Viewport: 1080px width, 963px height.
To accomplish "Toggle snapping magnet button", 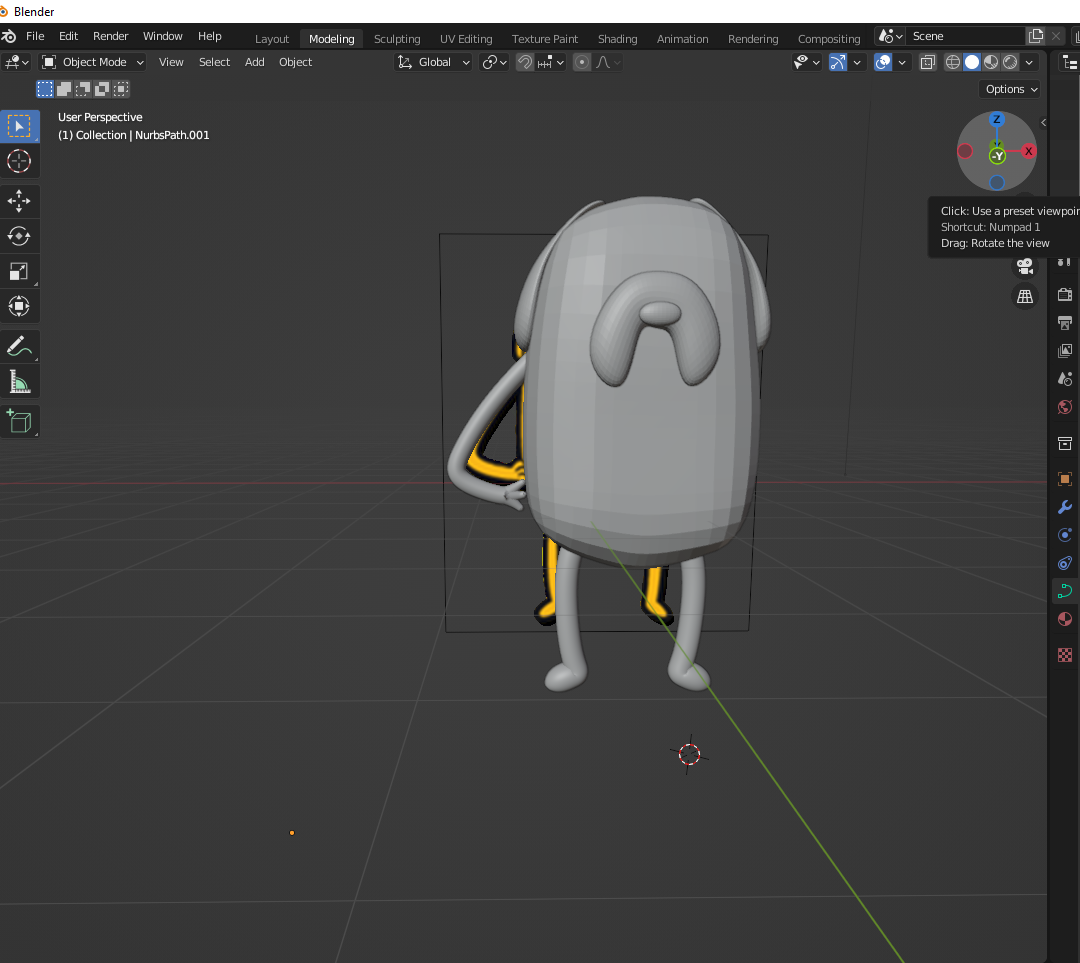I will pyautogui.click(x=525, y=62).
